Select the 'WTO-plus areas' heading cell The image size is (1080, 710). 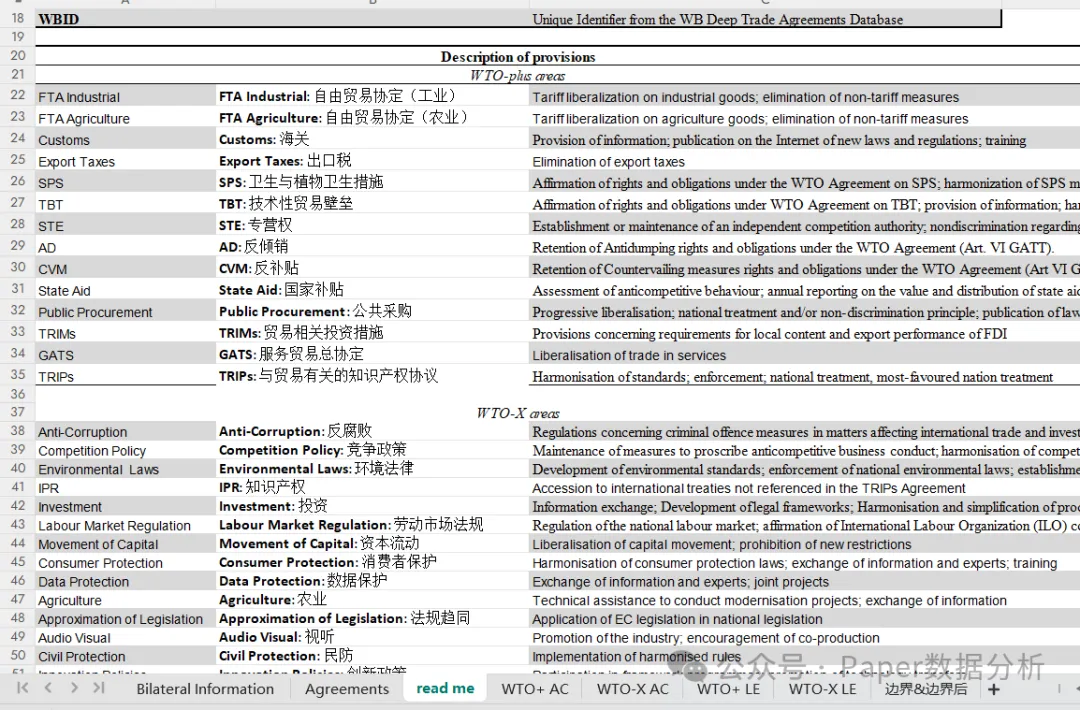click(x=518, y=75)
